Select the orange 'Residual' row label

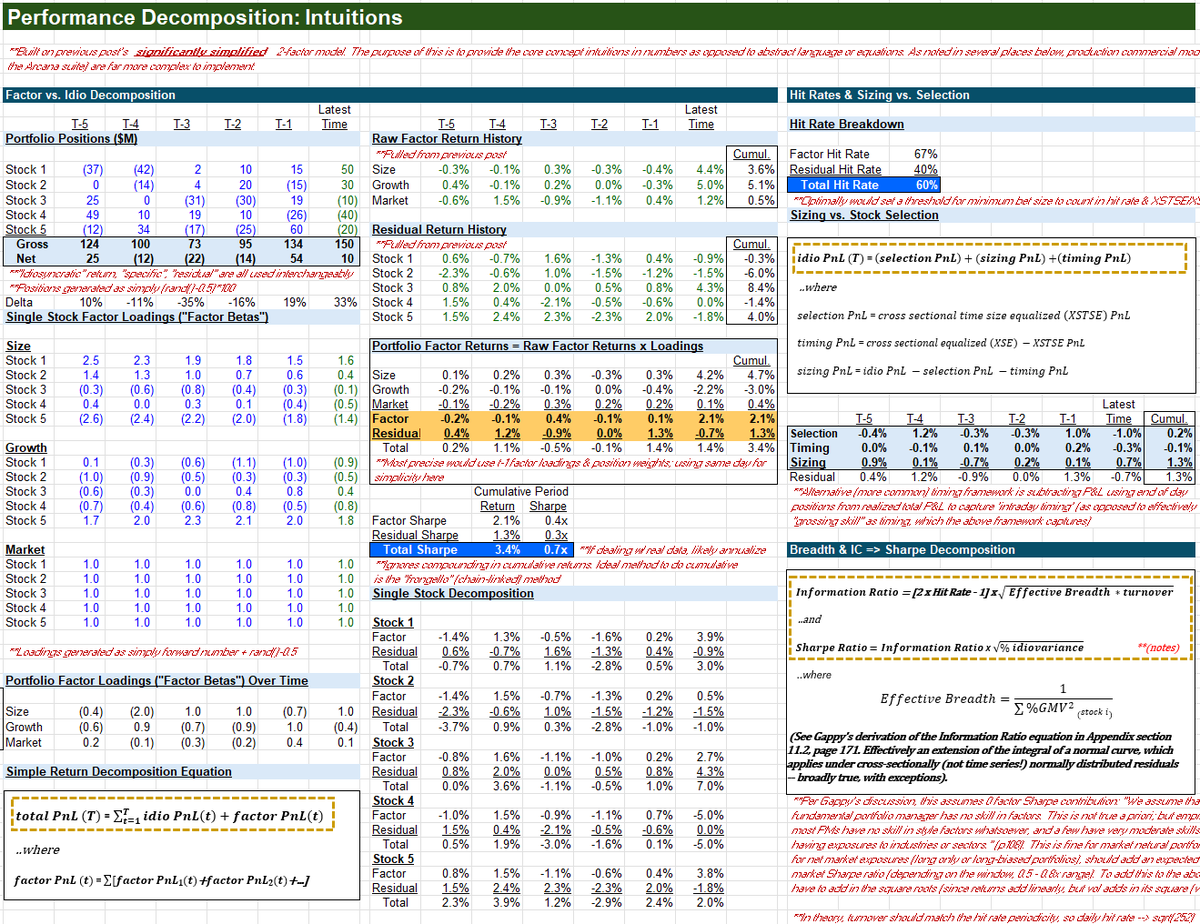coord(396,434)
